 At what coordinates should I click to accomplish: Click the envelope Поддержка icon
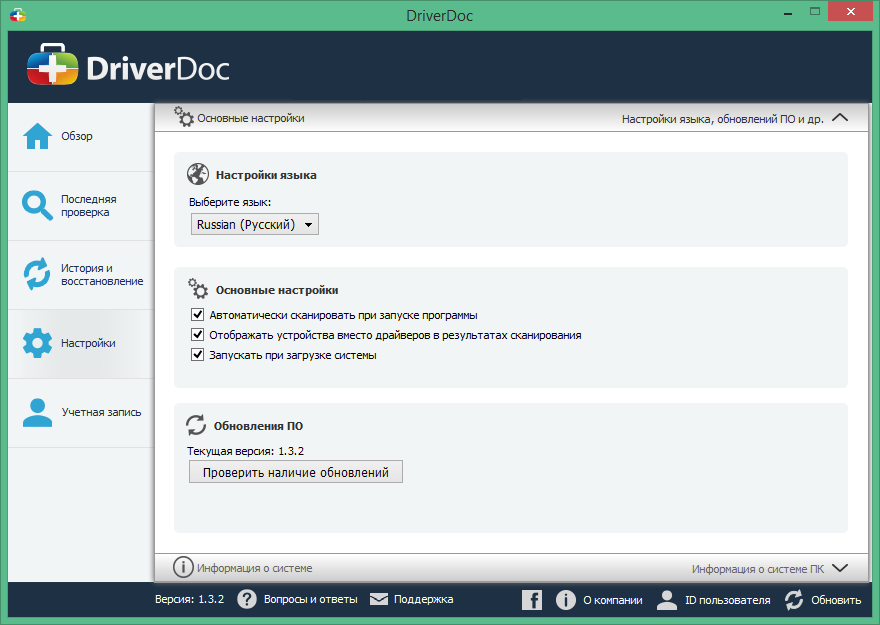click(x=379, y=599)
